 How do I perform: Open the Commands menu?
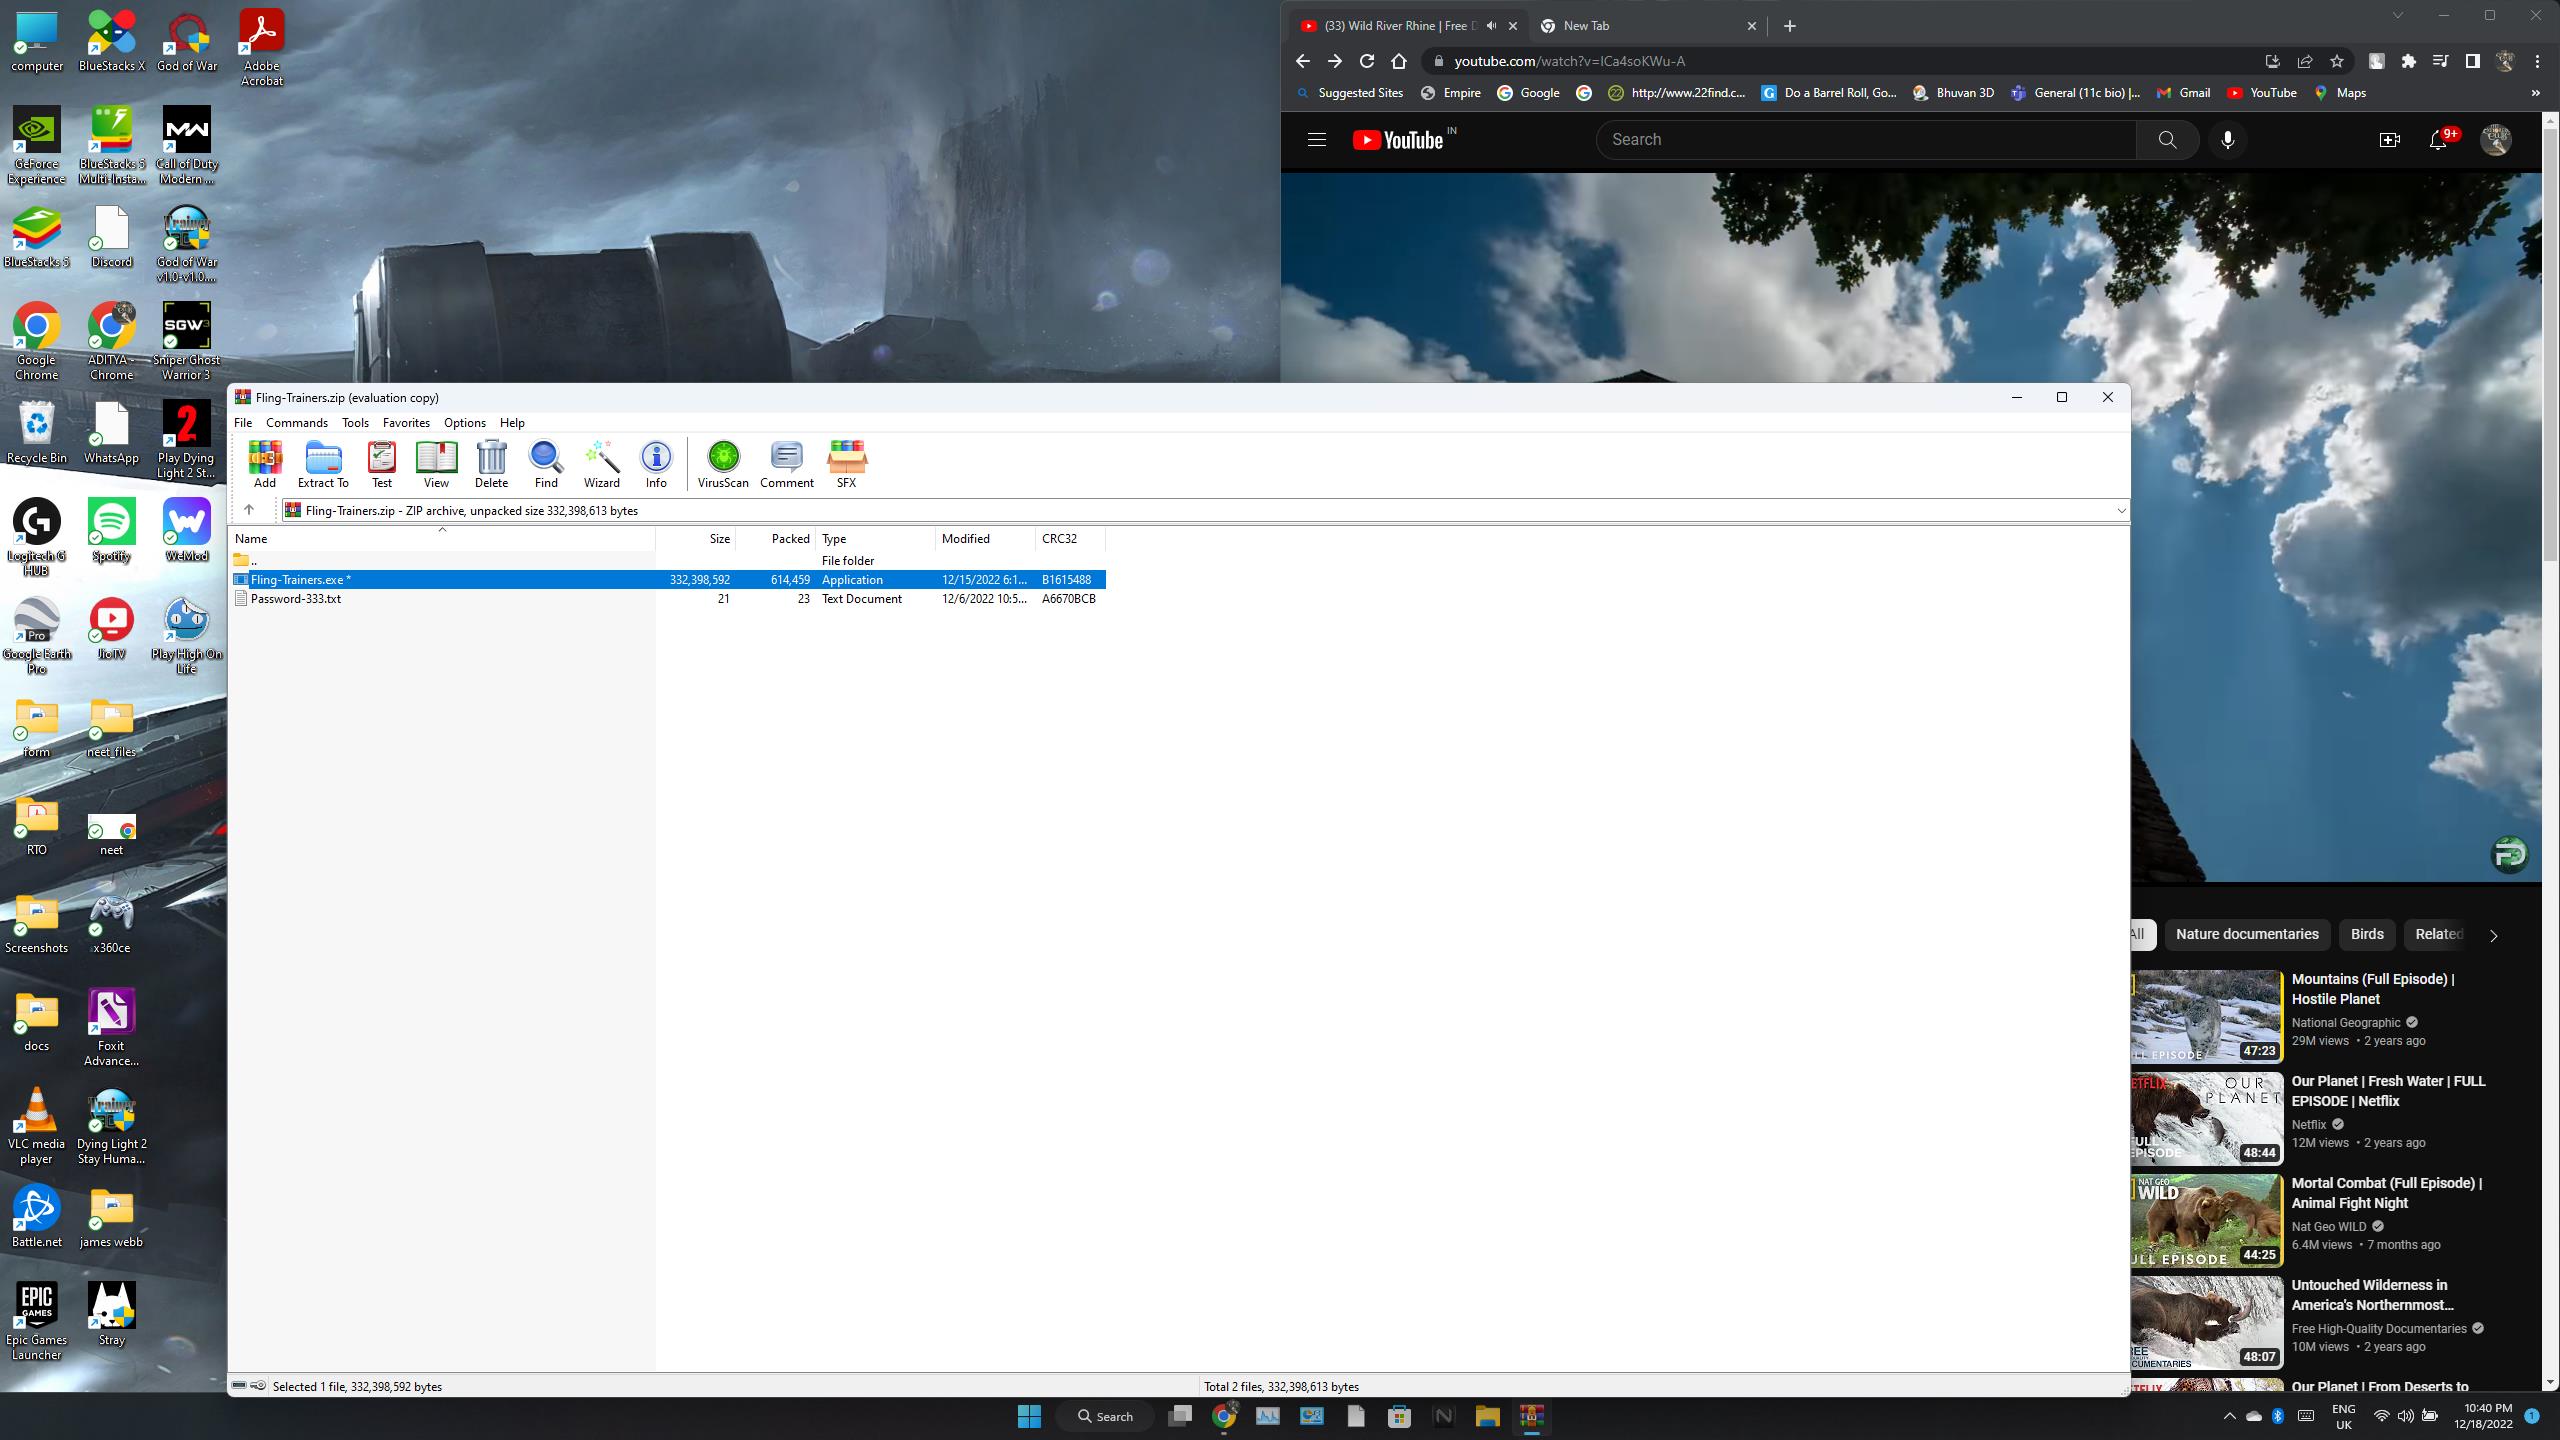(296, 423)
